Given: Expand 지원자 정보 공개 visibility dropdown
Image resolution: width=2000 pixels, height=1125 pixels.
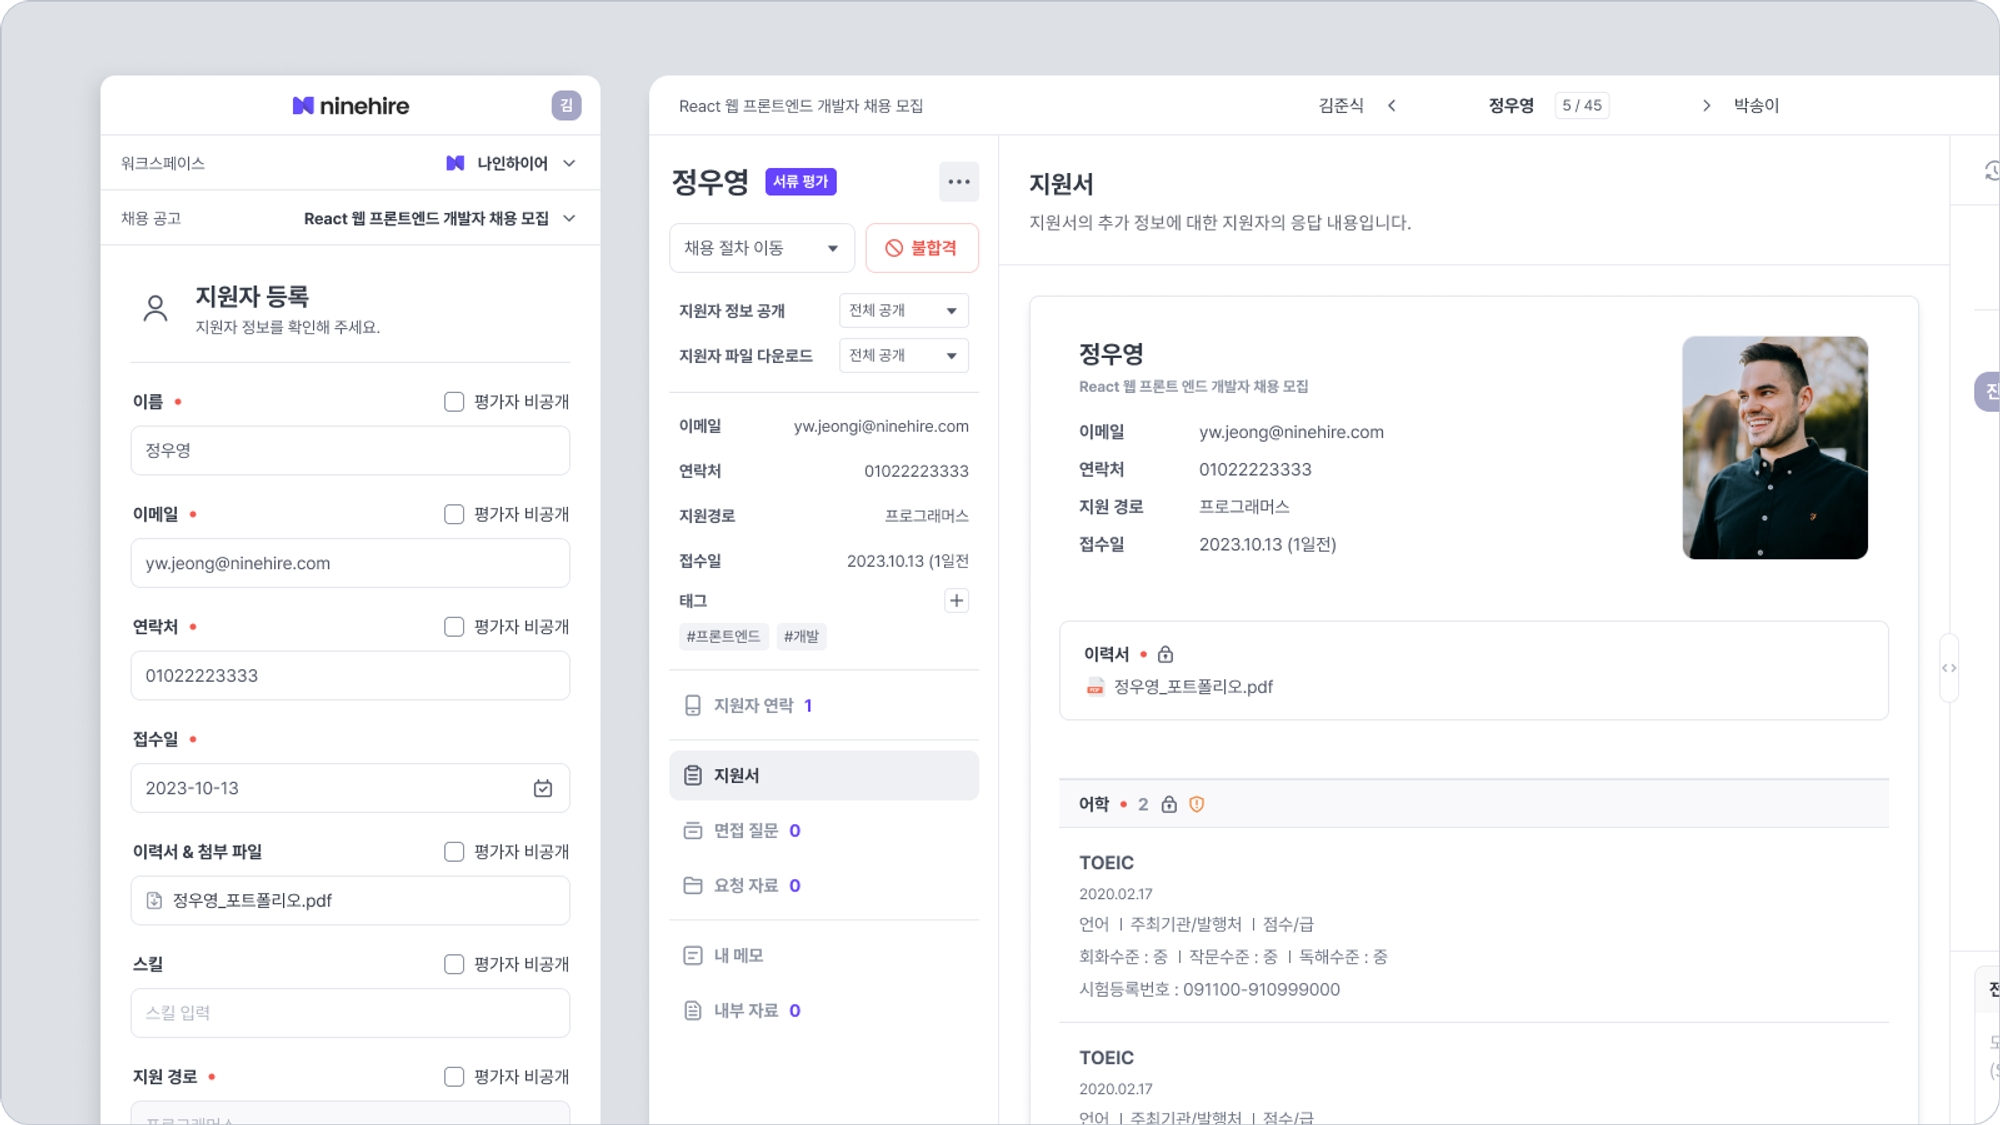Looking at the screenshot, I should click(903, 311).
